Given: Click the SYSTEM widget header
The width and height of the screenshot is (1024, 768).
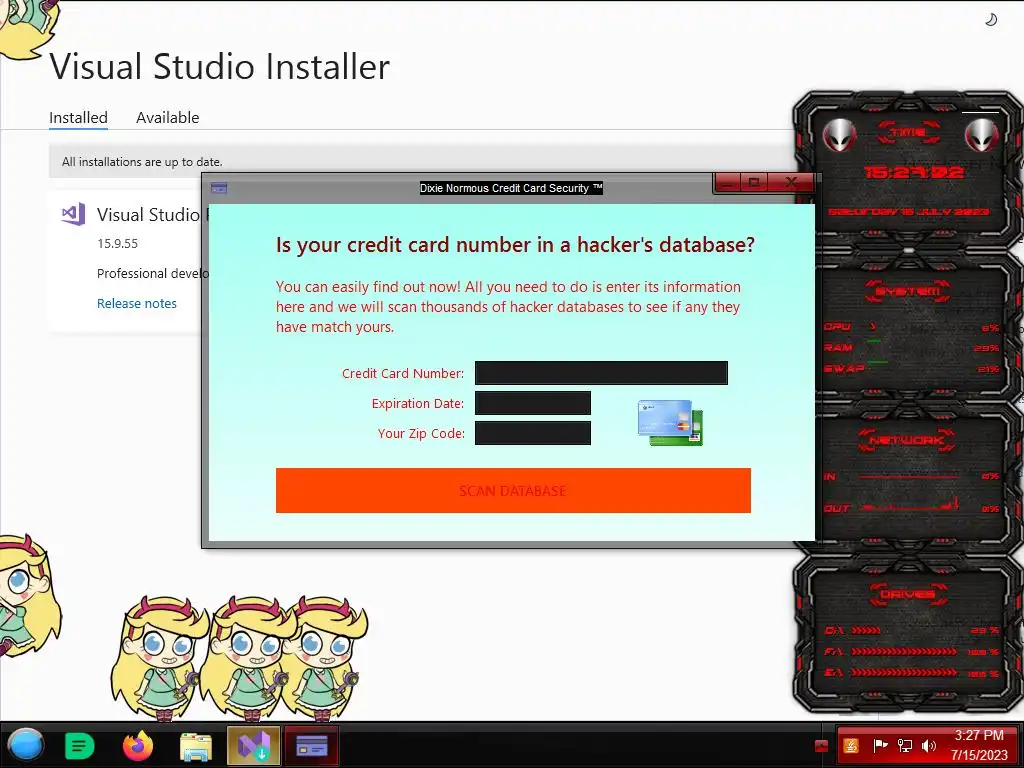Looking at the screenshot, I should 908,291.
